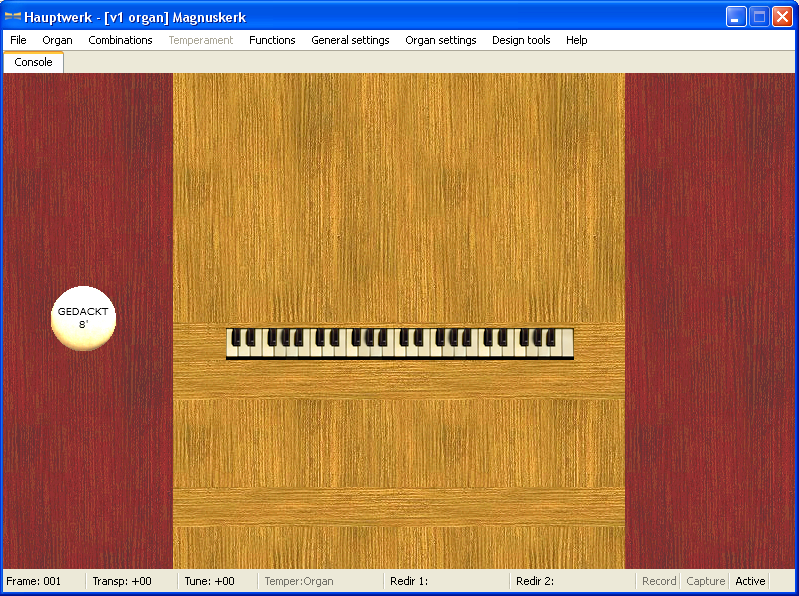Open the Functions menu

tap(272, 40)
